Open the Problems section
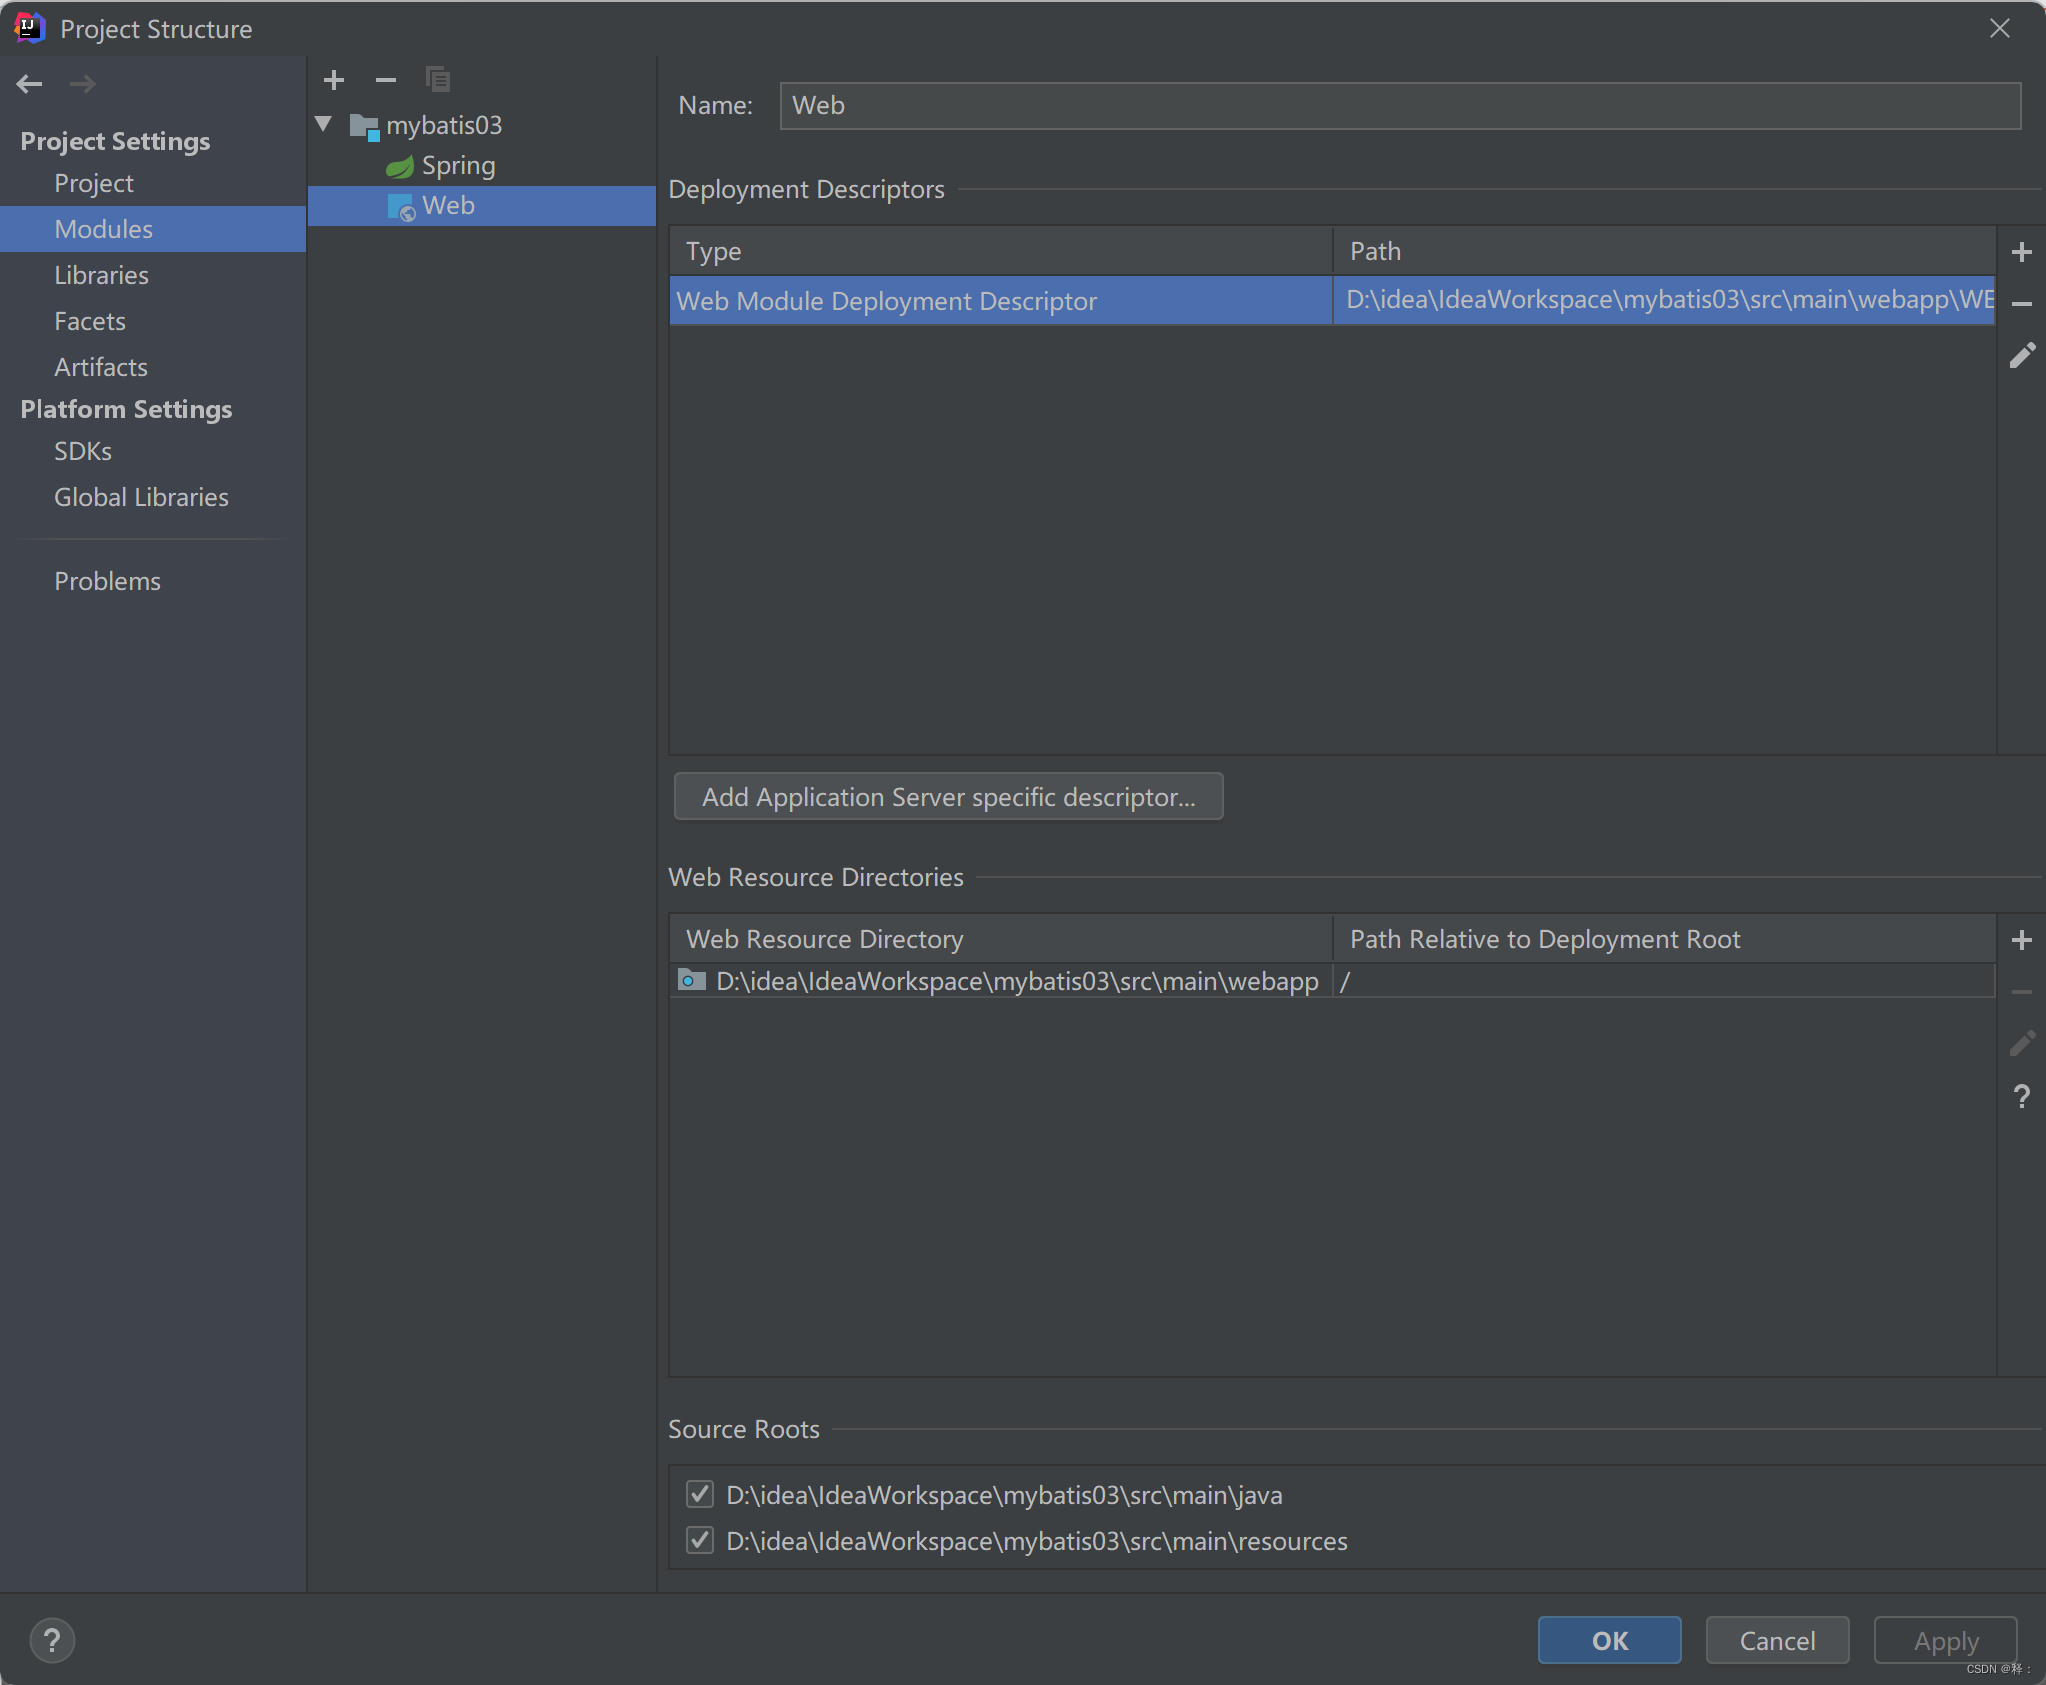Image resolution: width=2046 pixels, height=1685 pixels. point(108,581)
